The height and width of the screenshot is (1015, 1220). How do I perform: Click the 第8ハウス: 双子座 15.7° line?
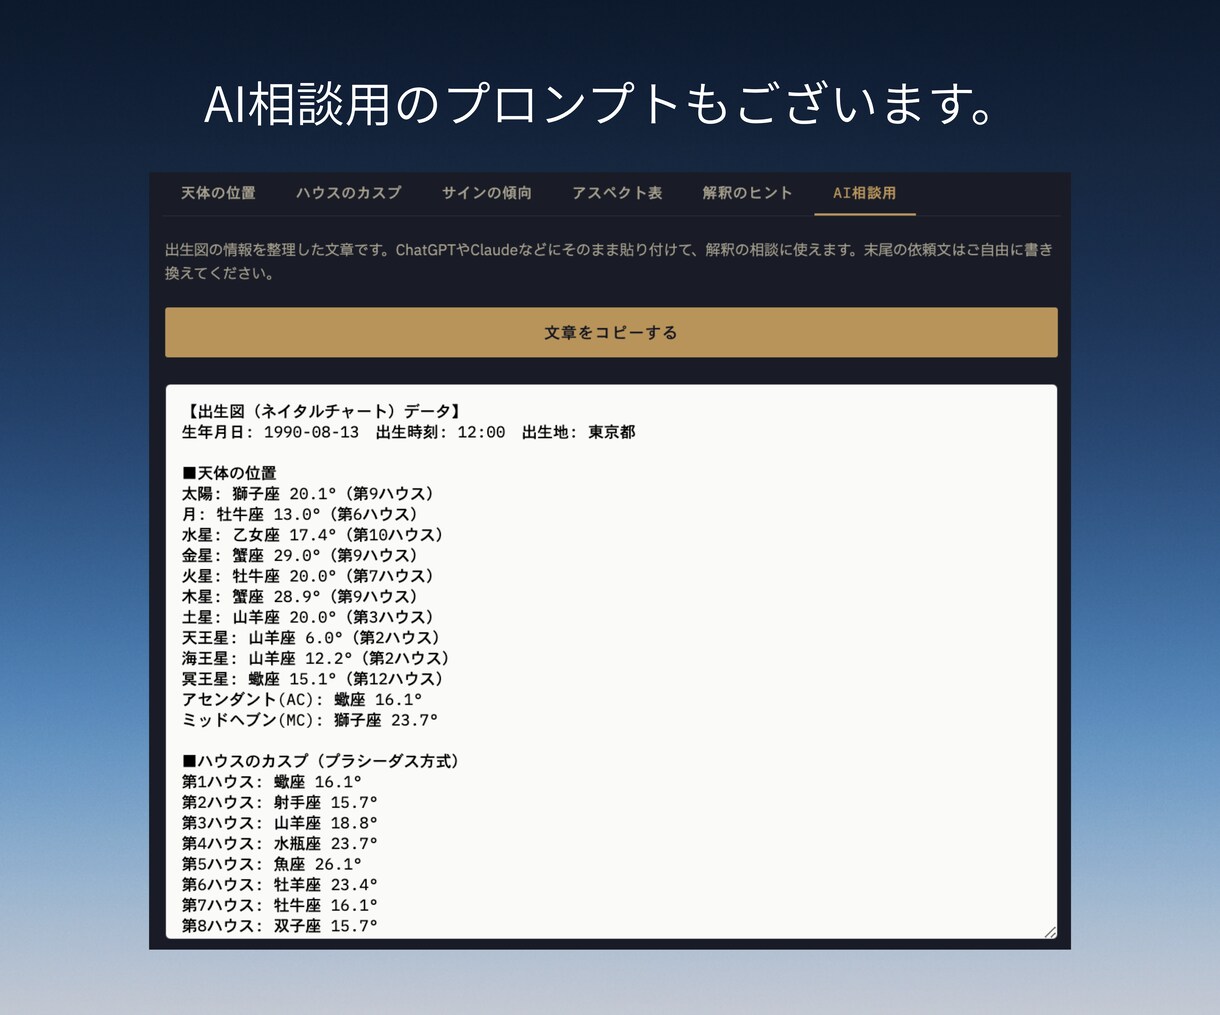pos(280,926)
